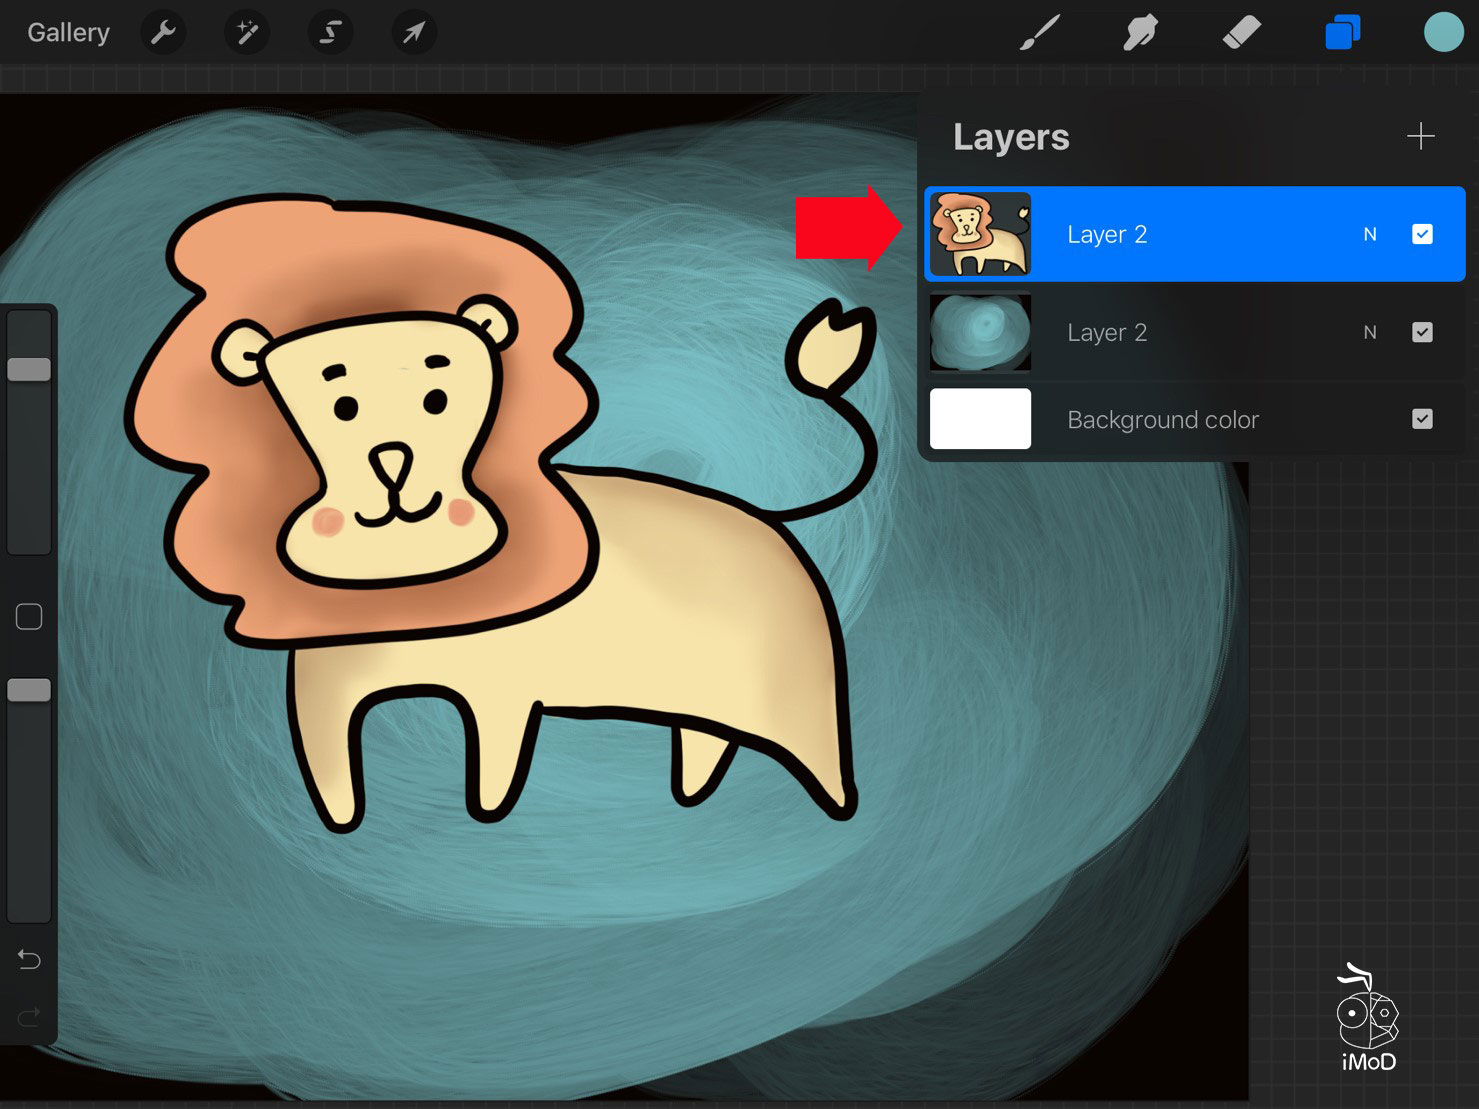Open the Actions wrench menu

pos(163,33)
